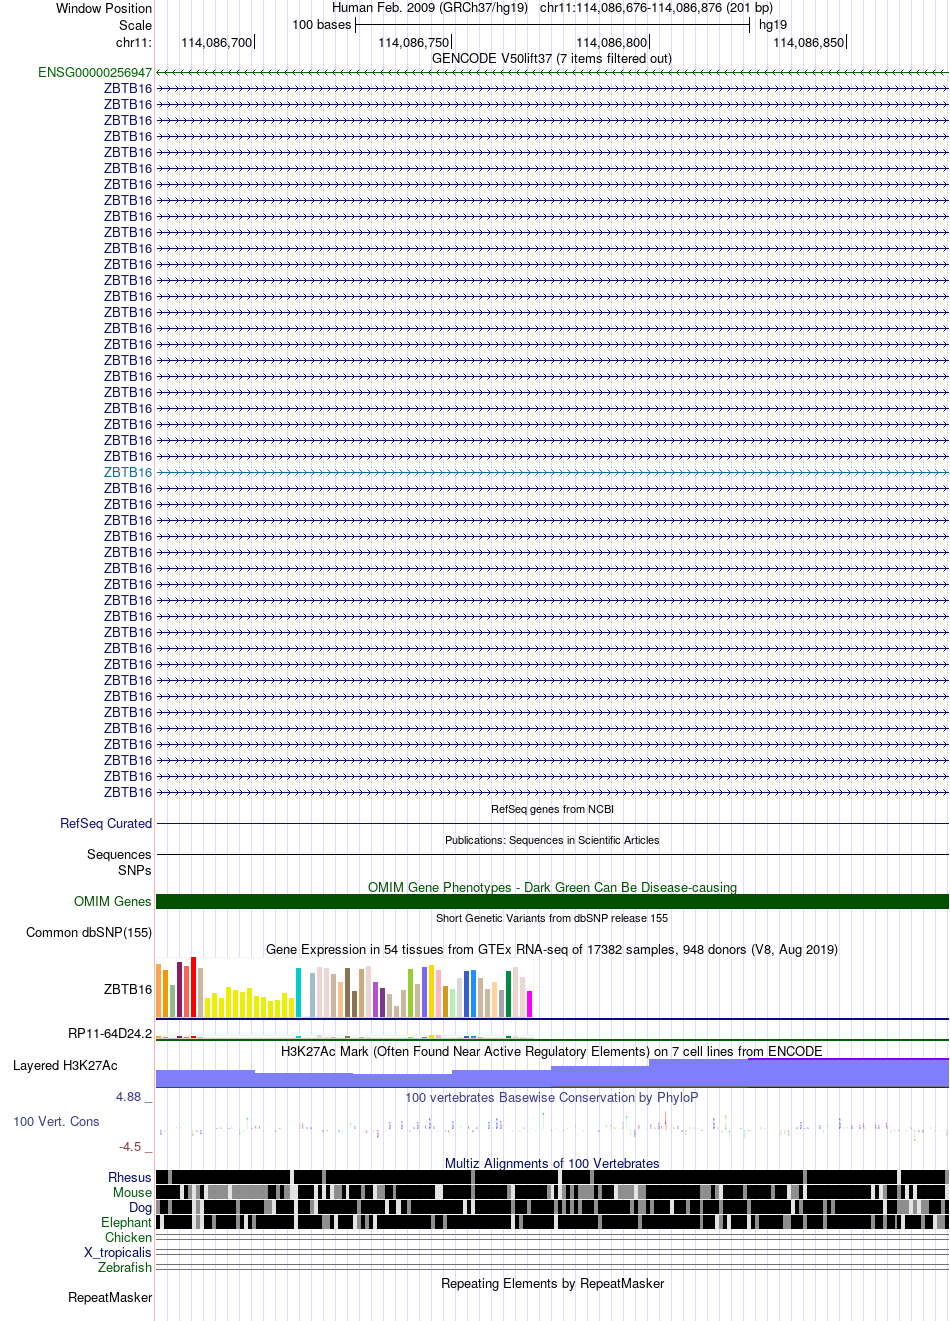
Task: Open the H3K27Ac Mark ENCODE track title
Action: coord(552,1051)
